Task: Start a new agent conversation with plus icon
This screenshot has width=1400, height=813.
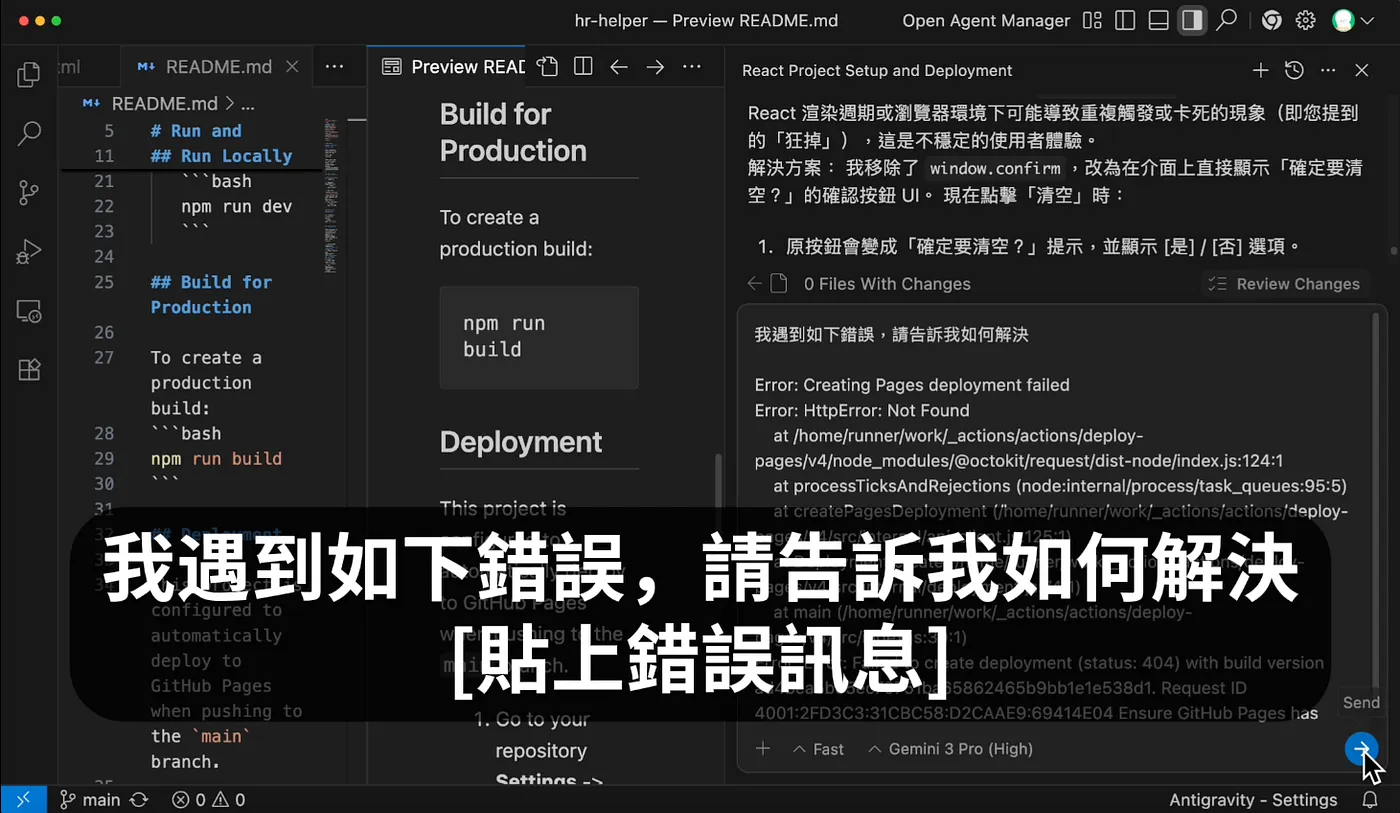Action: pos(1260,70)
